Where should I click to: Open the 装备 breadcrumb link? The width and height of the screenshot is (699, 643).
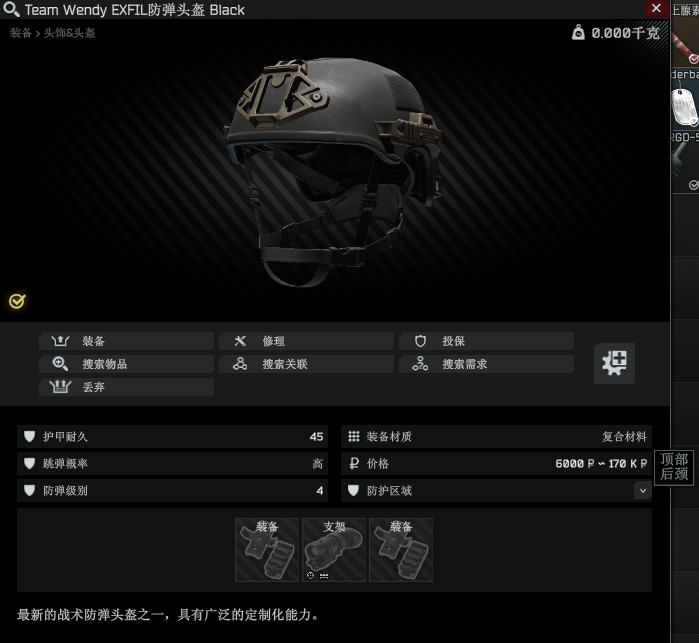[21, 33]
